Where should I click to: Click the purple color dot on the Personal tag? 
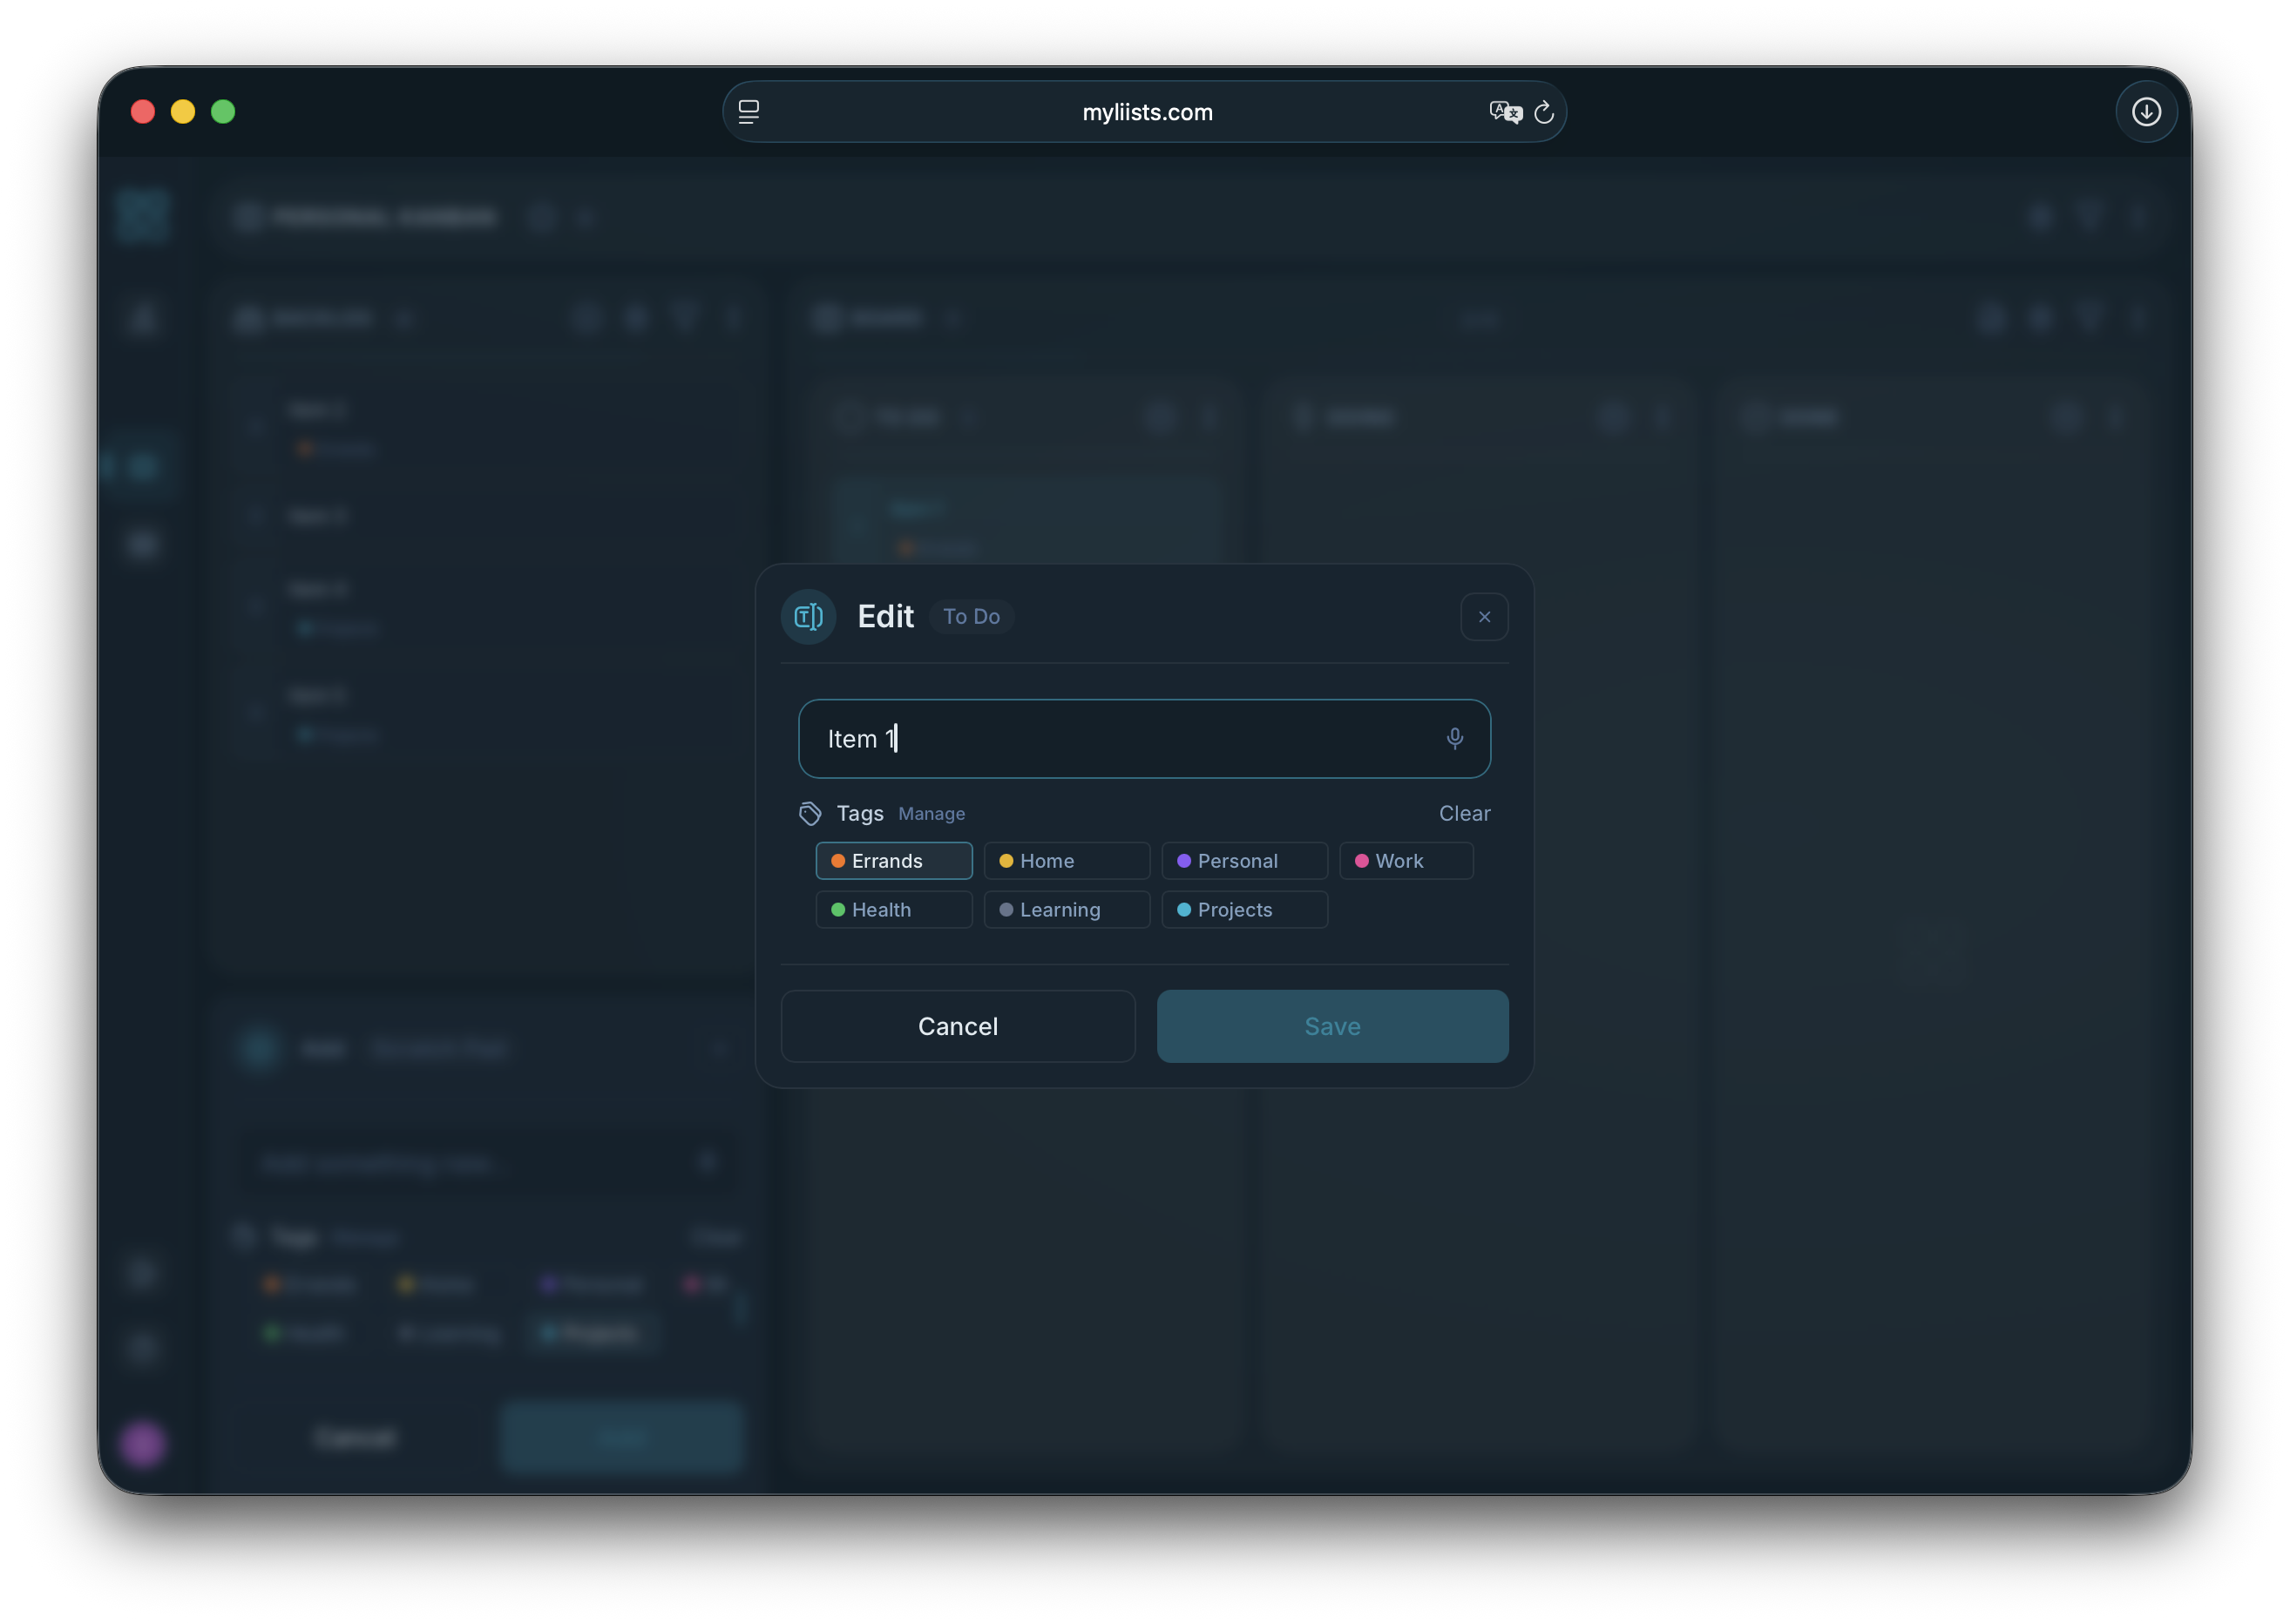point(1185,860)
